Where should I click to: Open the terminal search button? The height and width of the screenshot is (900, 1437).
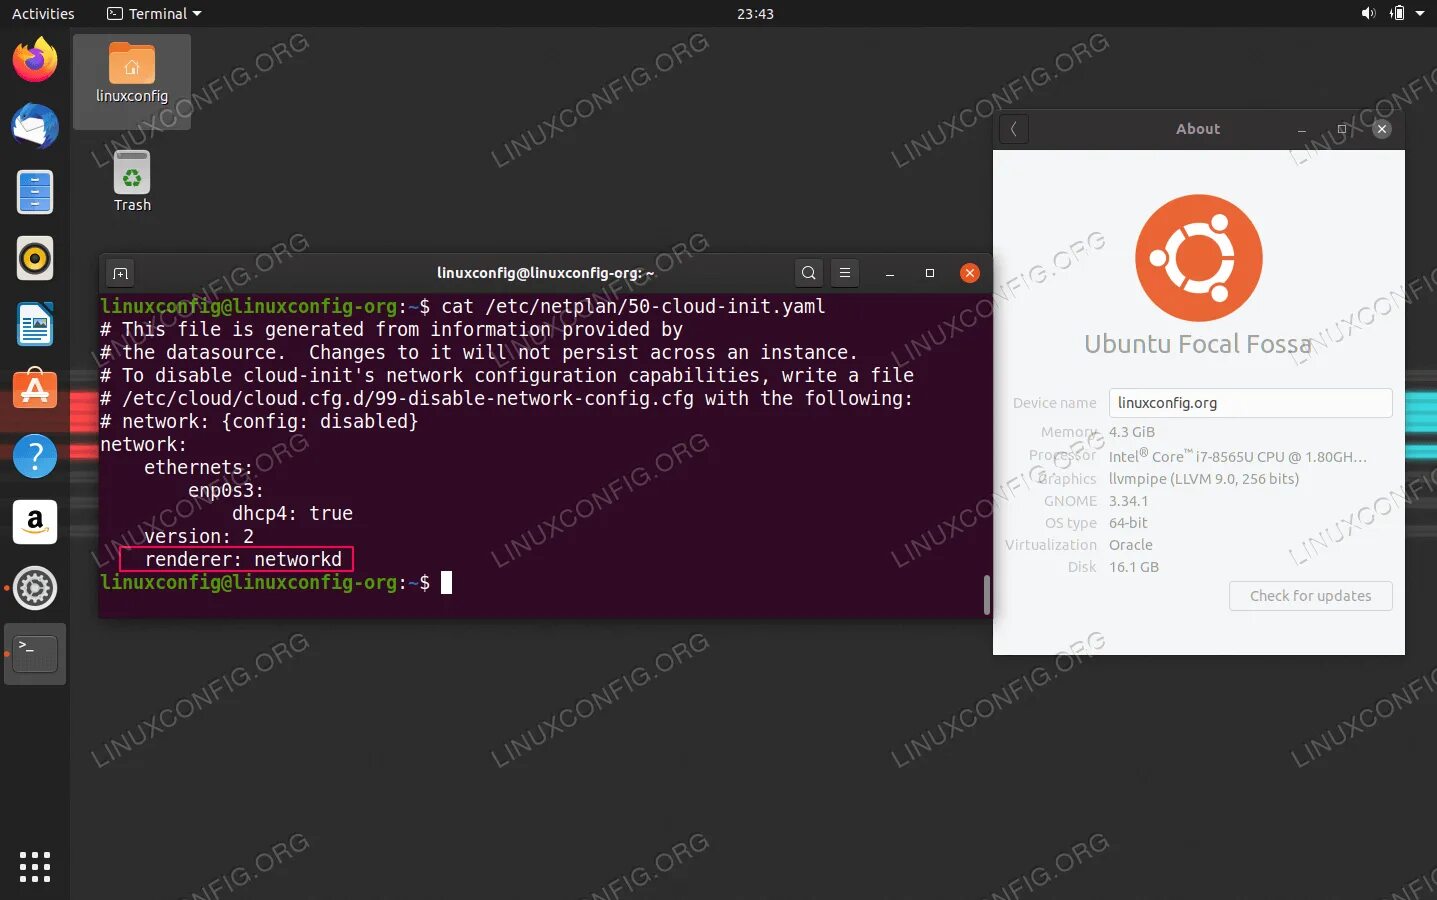click(809, 273)
